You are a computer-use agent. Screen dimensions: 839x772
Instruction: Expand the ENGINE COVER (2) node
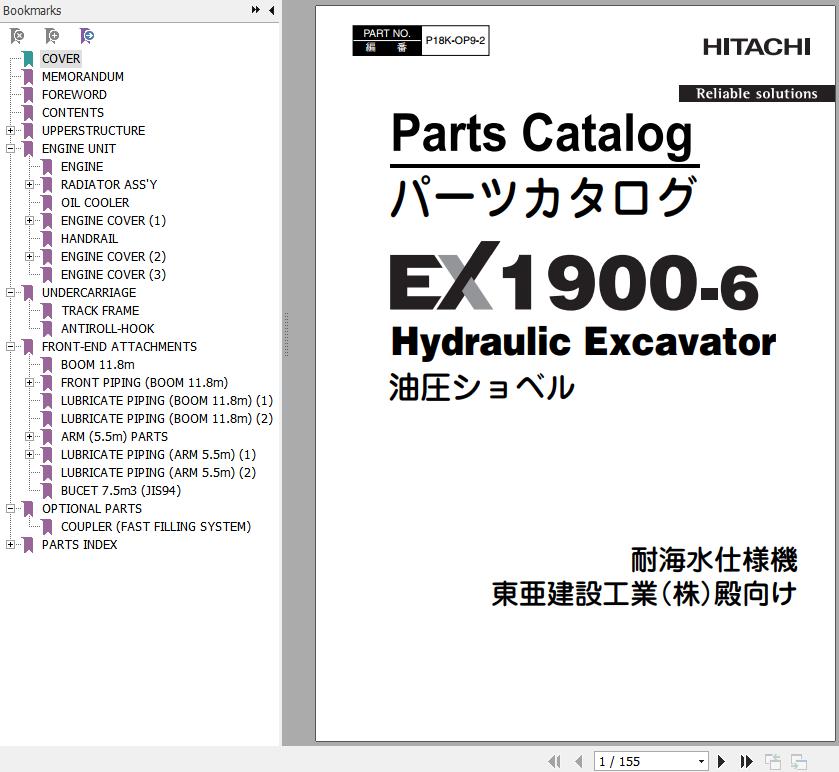29,257
